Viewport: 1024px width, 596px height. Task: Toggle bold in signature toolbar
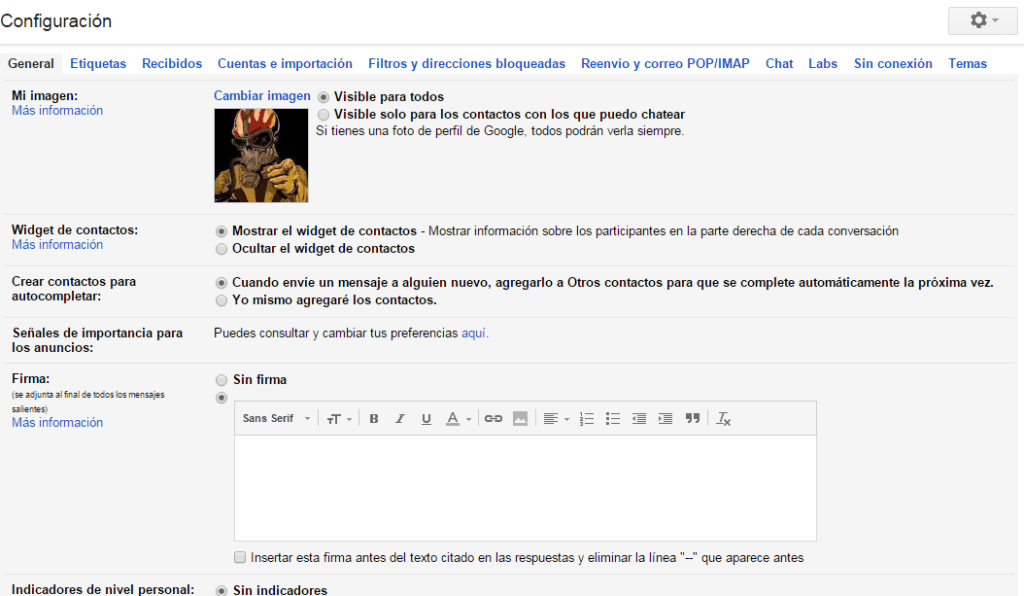[x=374, y=419]
